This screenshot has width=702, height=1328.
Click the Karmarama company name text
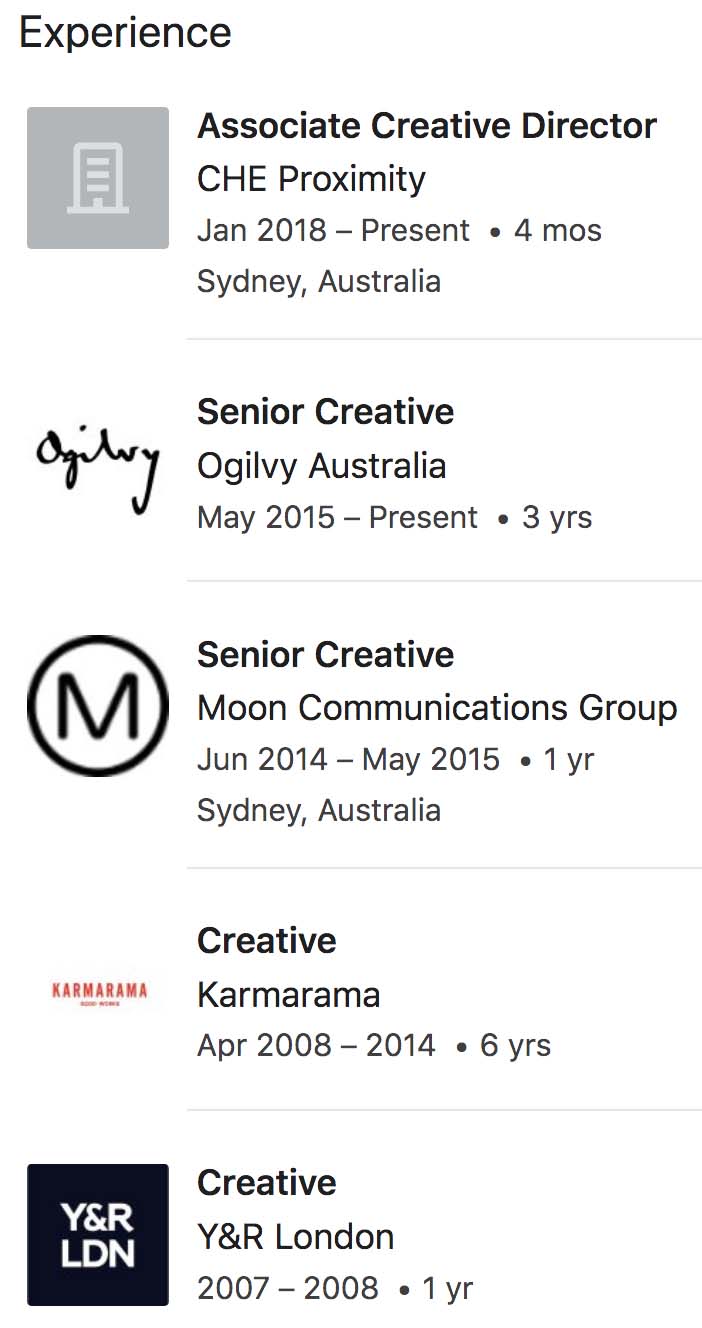(x=289, y=995)
